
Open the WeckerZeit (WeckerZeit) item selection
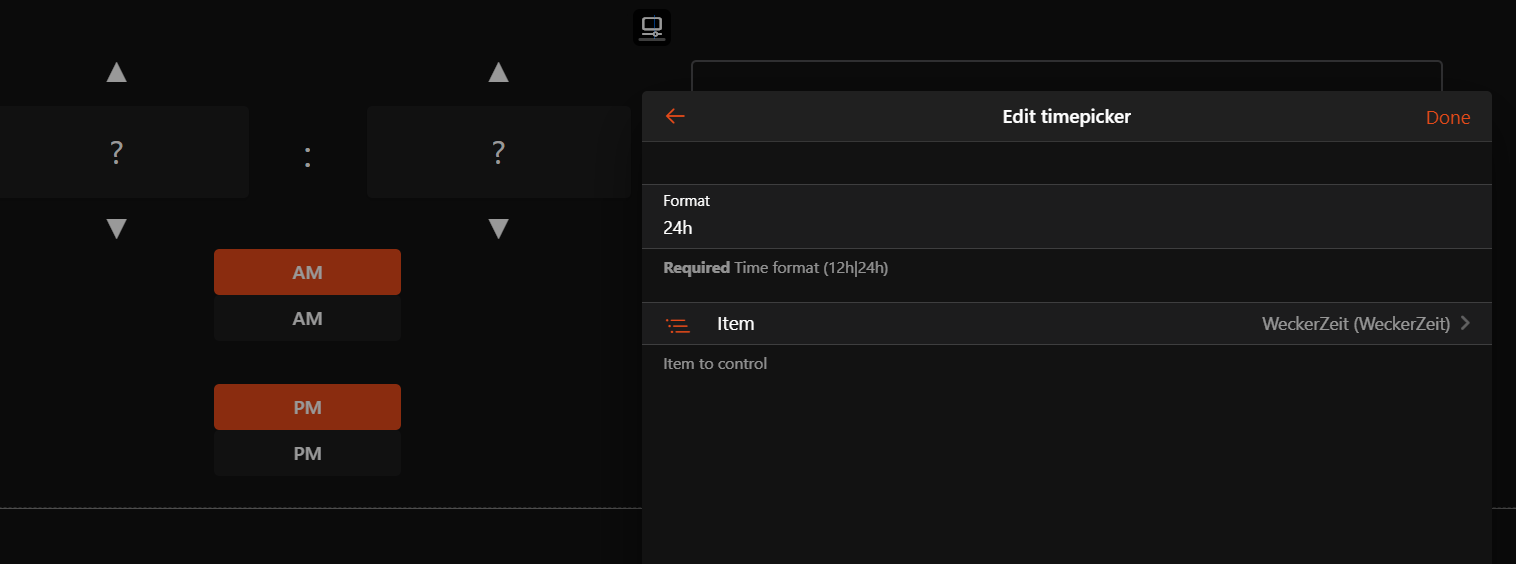(1355, 324)
